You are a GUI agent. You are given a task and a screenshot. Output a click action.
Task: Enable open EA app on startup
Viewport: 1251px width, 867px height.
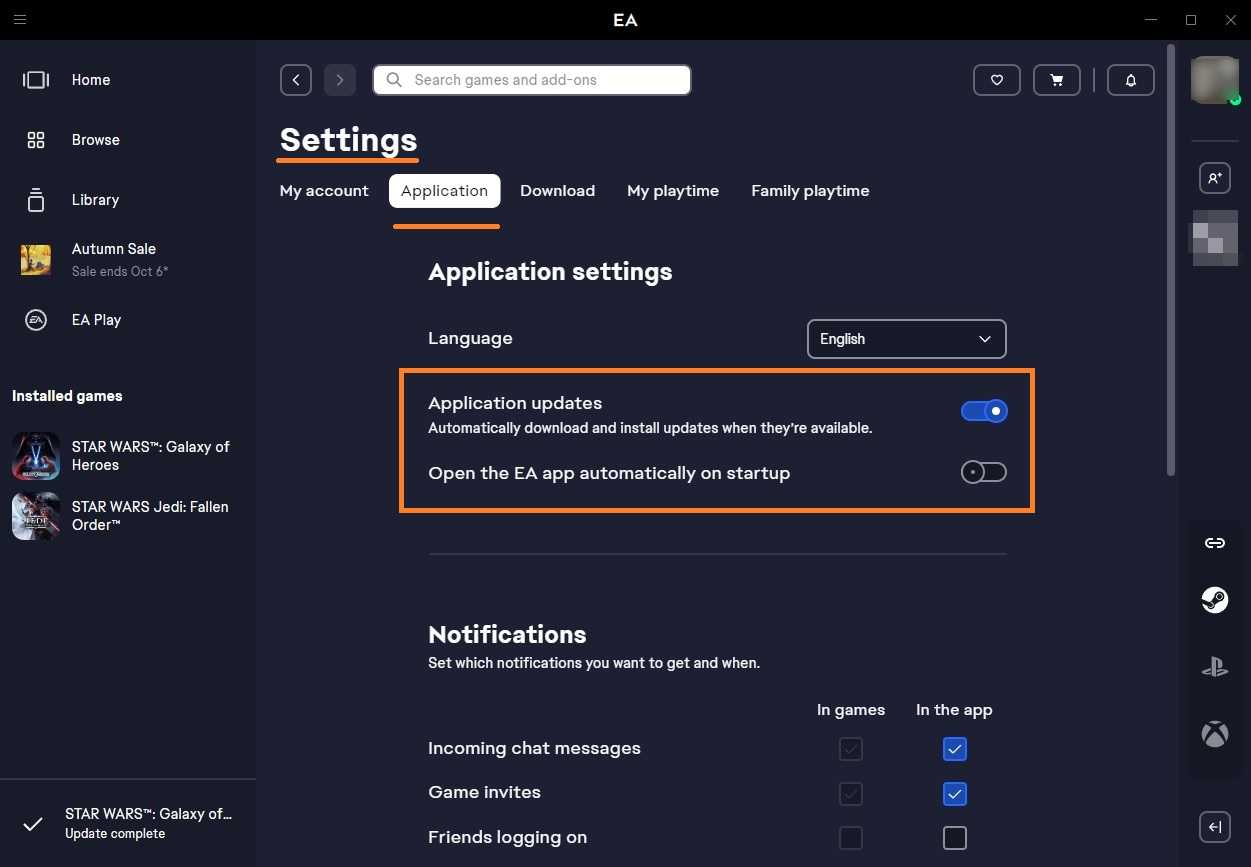coord(984,472)
